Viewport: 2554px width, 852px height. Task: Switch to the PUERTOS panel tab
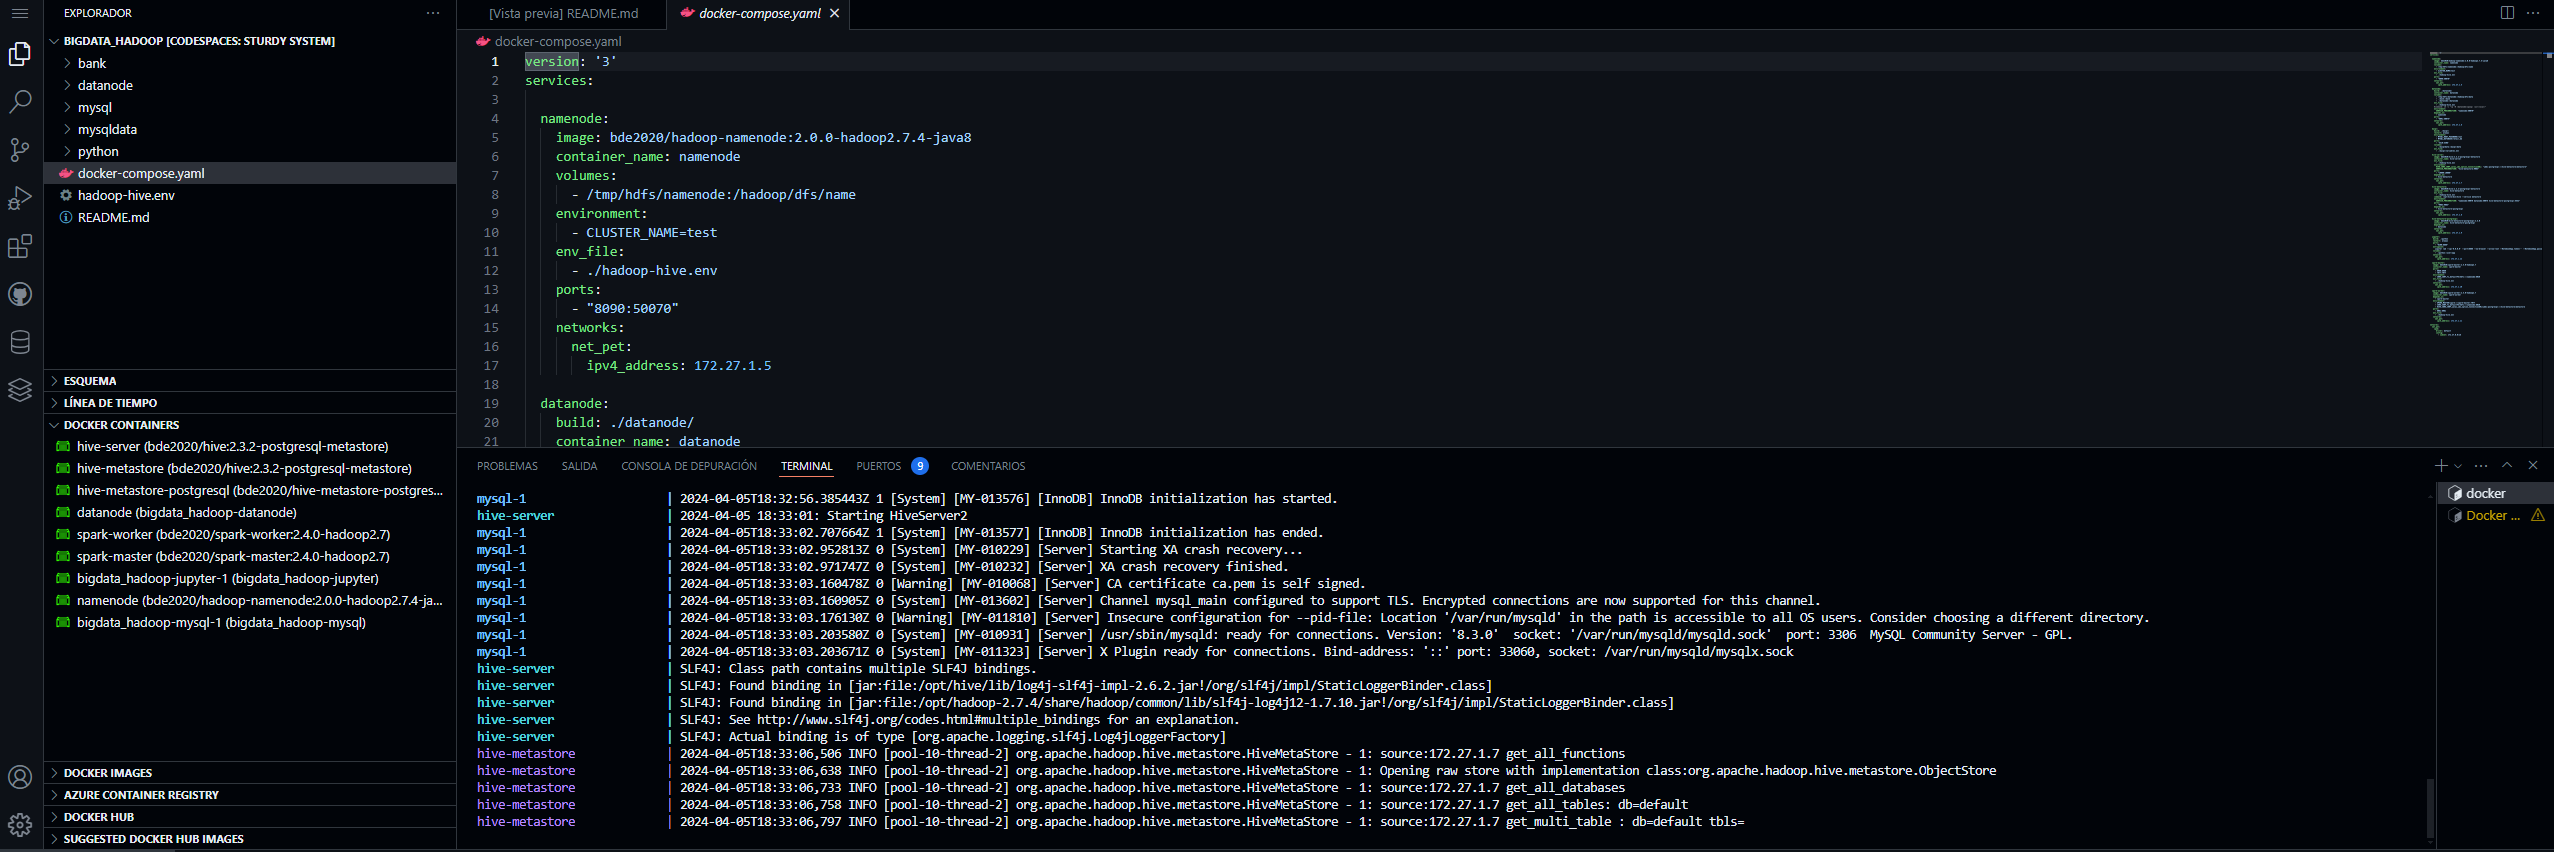click(878, 466)
